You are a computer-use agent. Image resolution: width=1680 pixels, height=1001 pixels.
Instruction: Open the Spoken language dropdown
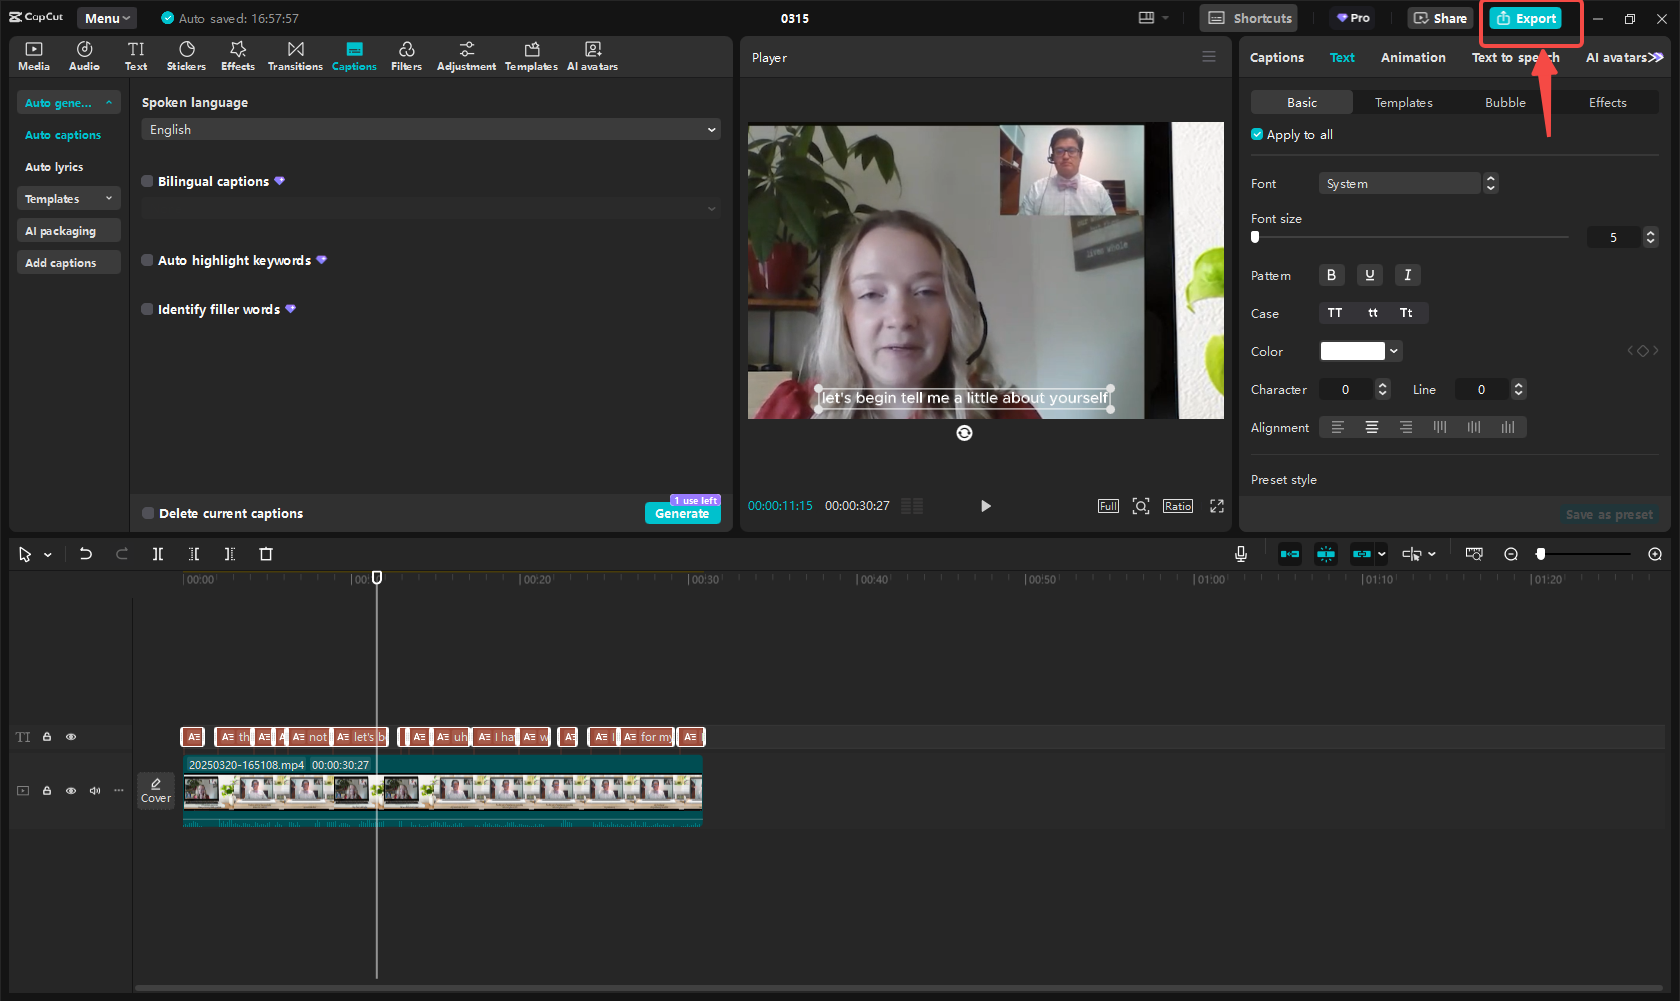pos(430,129)
